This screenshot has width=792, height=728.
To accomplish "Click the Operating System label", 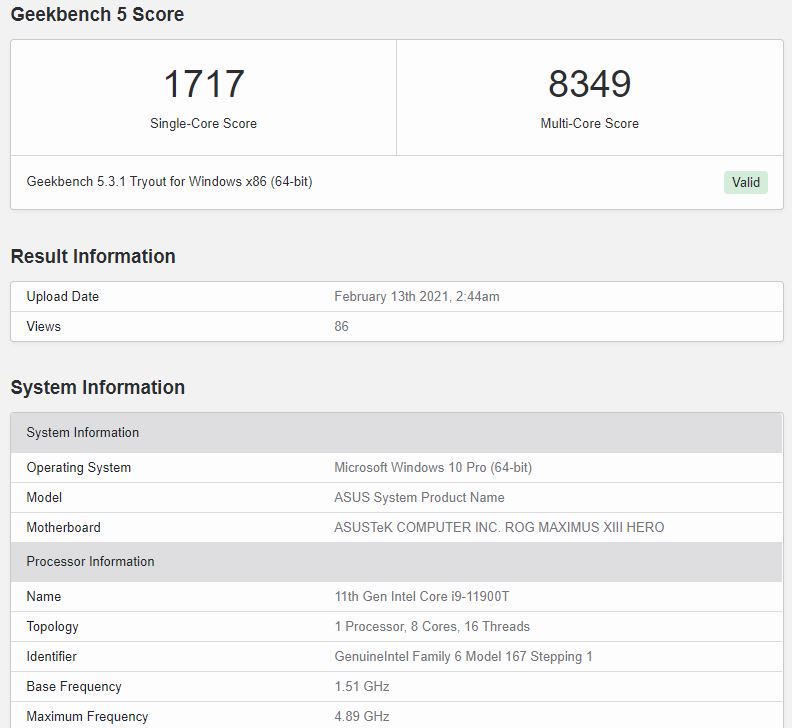I will tap(79, 467).
